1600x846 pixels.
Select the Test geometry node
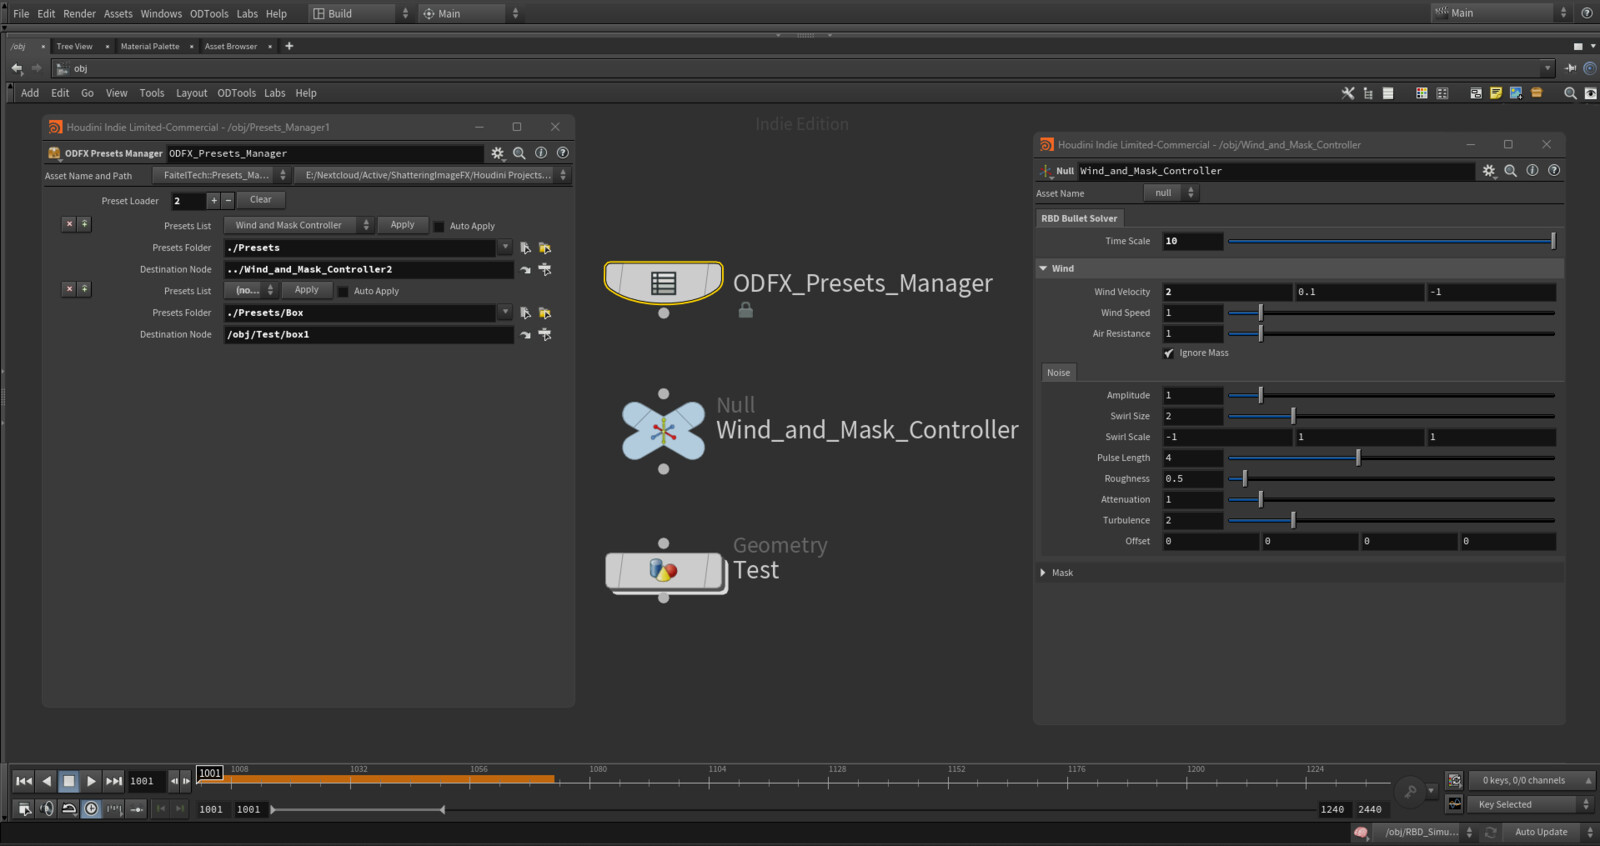pos(664,571)
